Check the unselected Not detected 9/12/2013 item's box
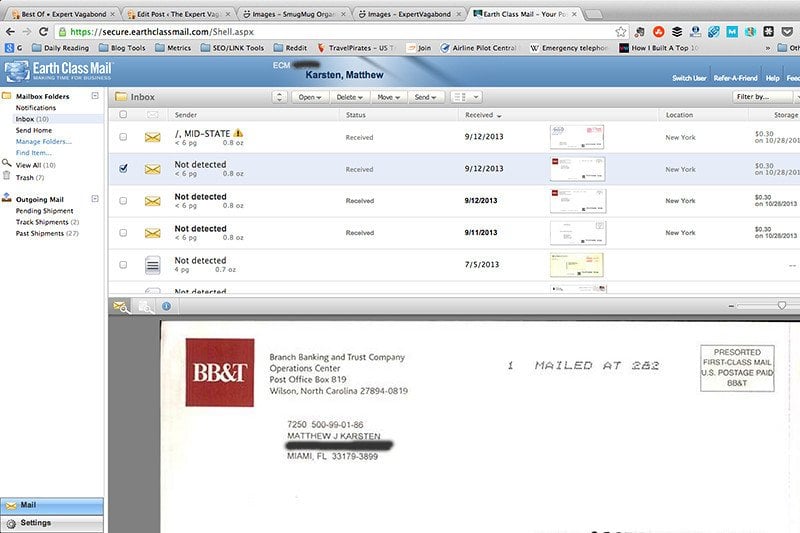 pos(123,201)
